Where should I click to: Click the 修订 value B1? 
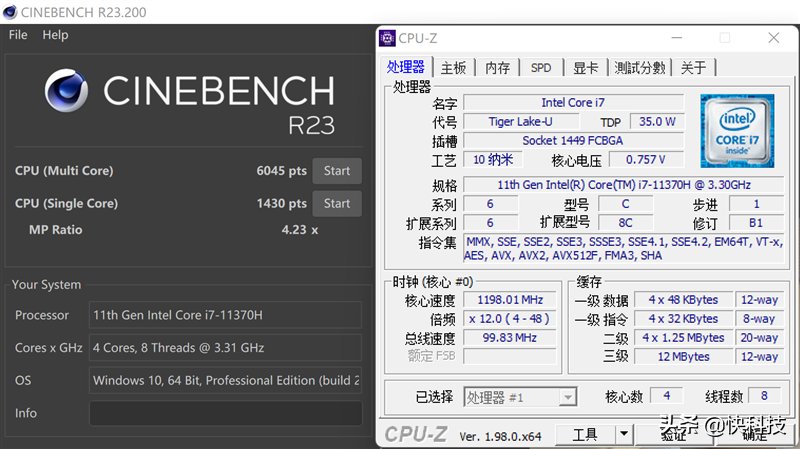tap(756, 223)
